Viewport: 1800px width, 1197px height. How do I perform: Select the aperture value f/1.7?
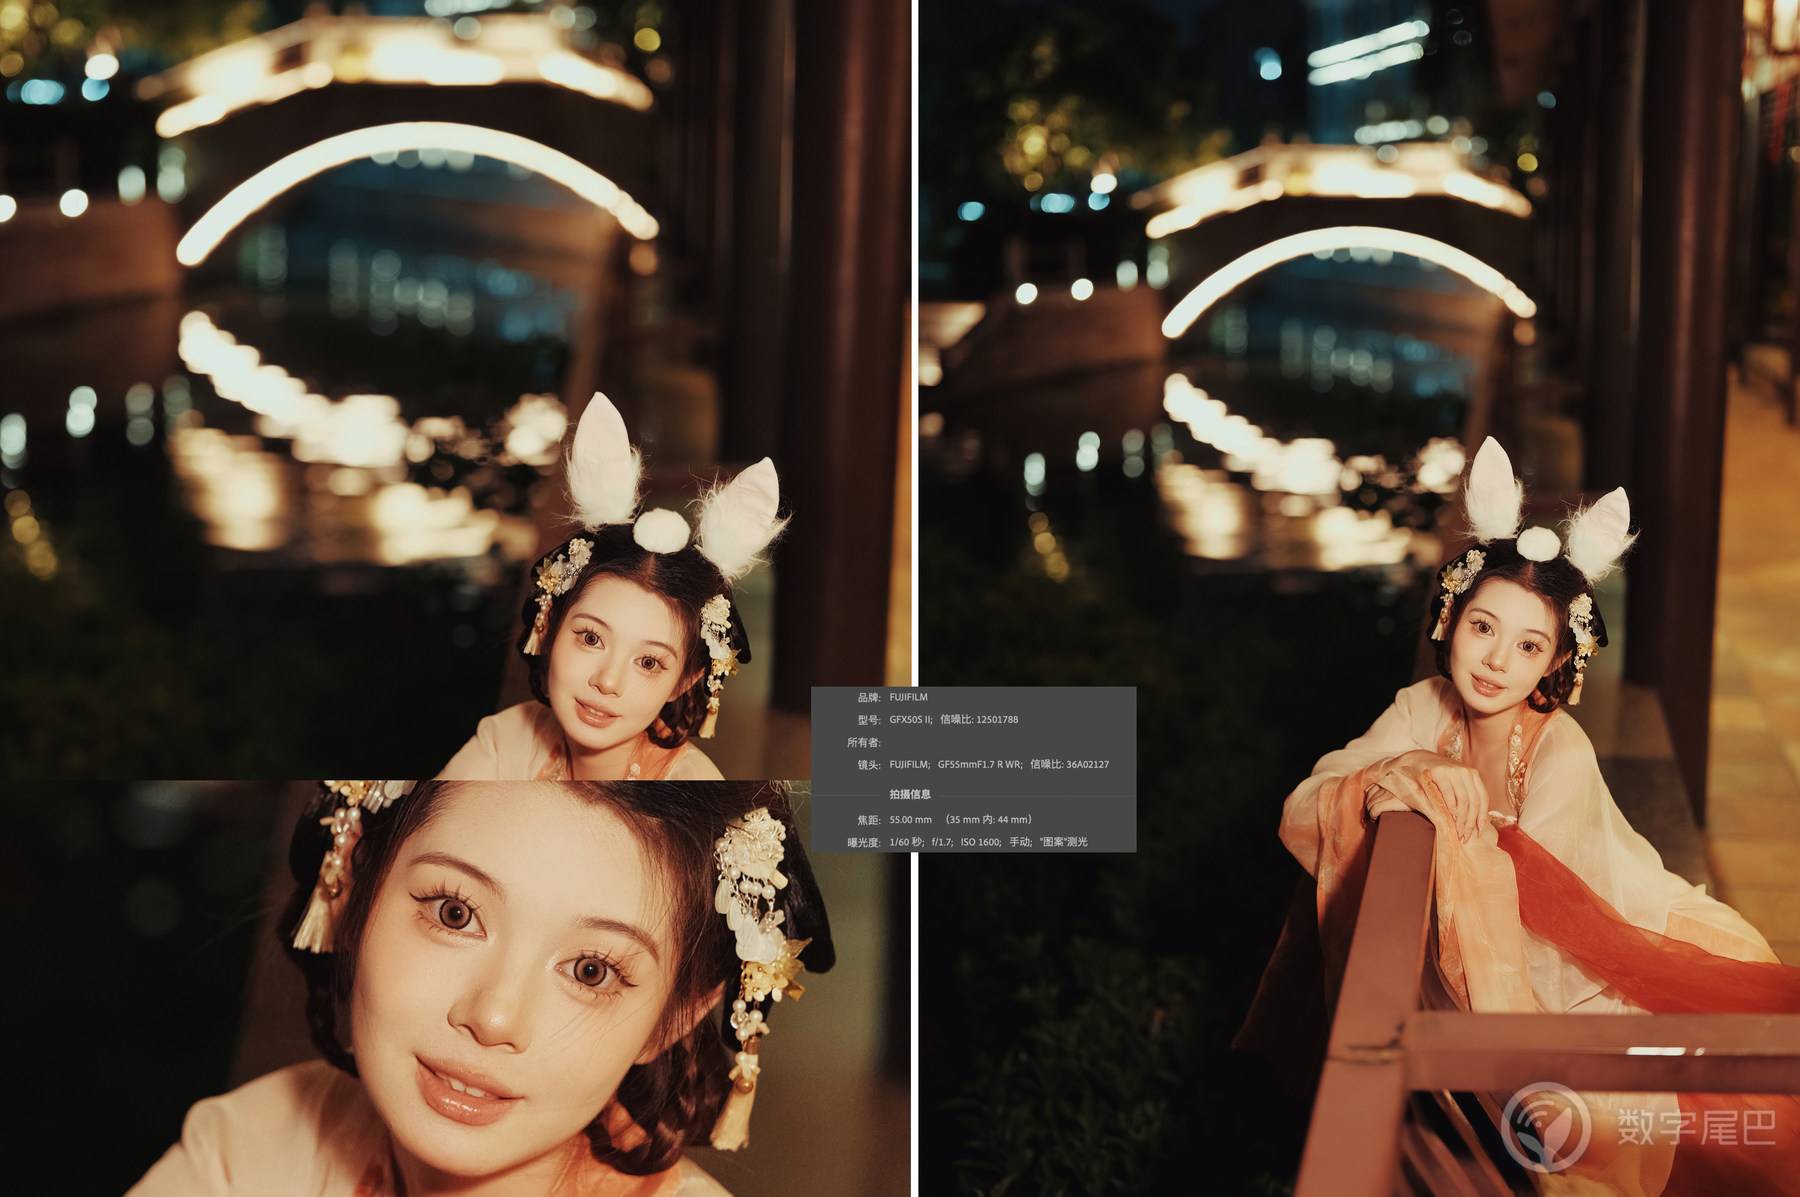point(941,842)
